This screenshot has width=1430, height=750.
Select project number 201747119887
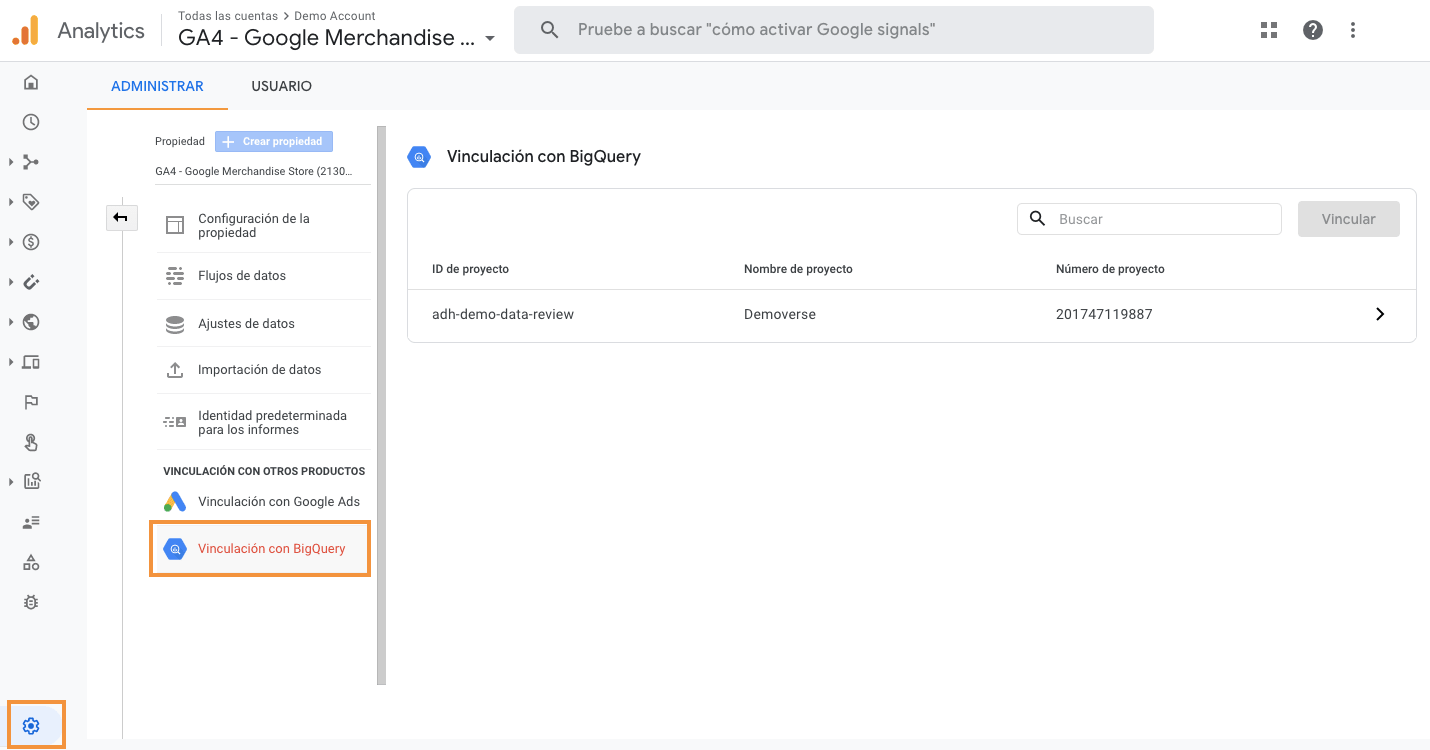coord(1104,314)
